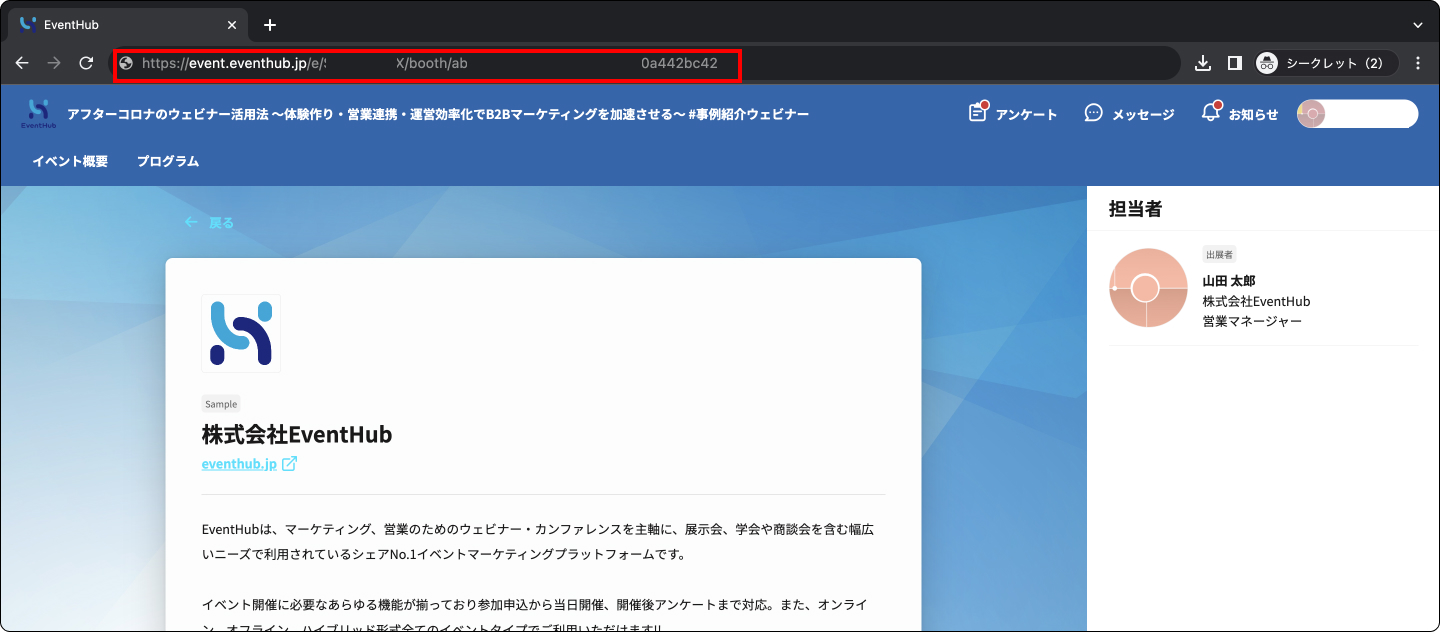Open the user profile pill menu

[1357, 114]
